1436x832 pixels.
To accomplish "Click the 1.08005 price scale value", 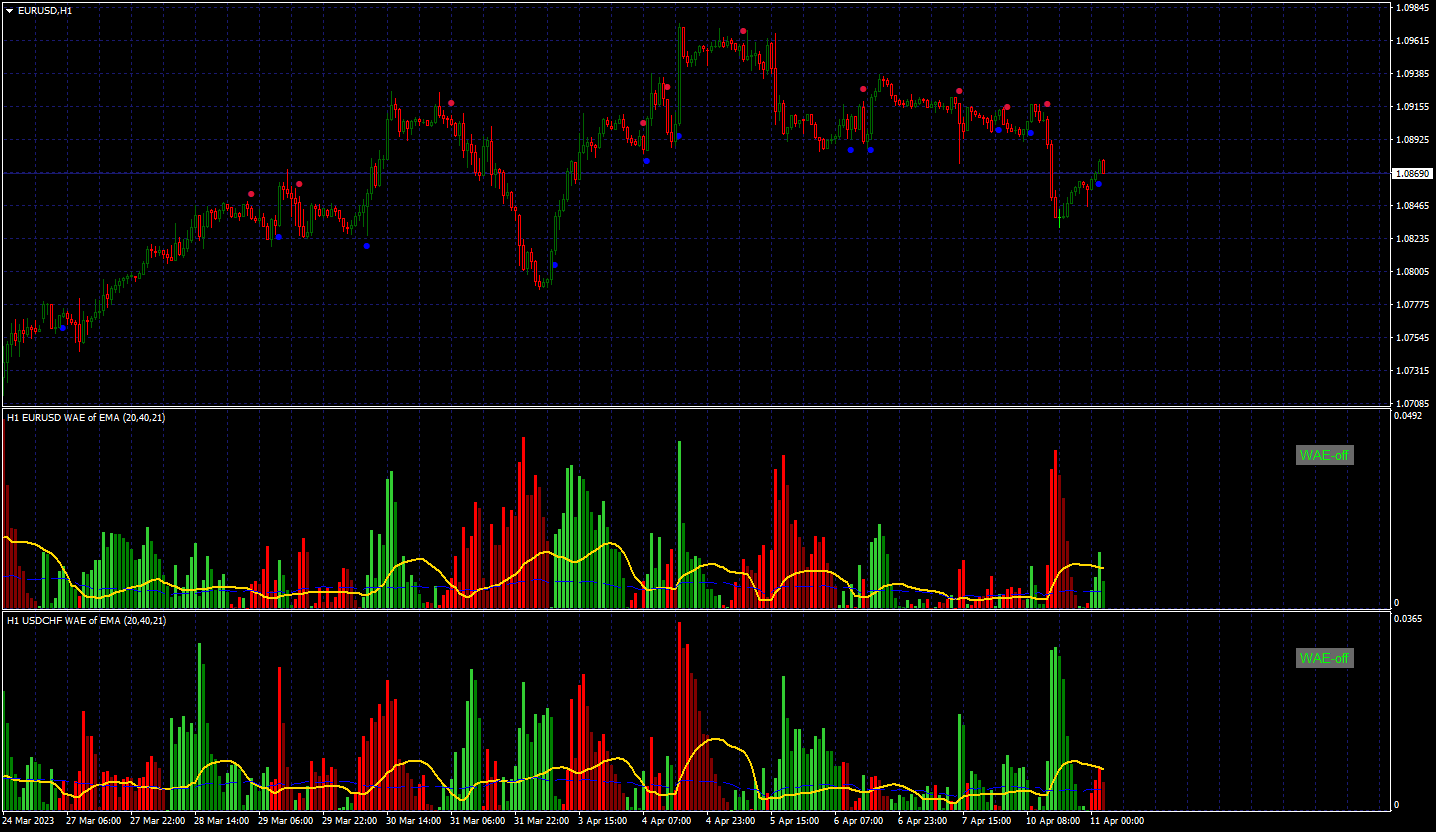I will click(x=1413, y=271).
